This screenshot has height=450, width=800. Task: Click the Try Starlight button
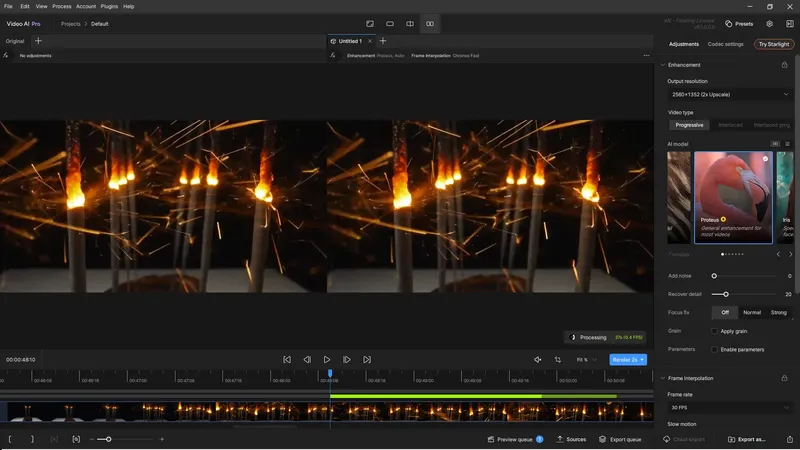pos(773,44)
